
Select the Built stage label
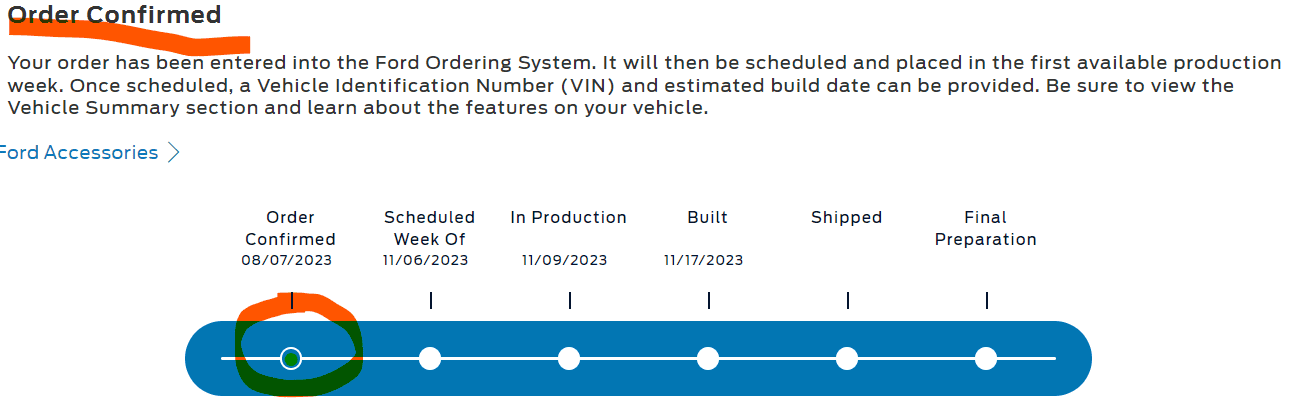(708, 217)
